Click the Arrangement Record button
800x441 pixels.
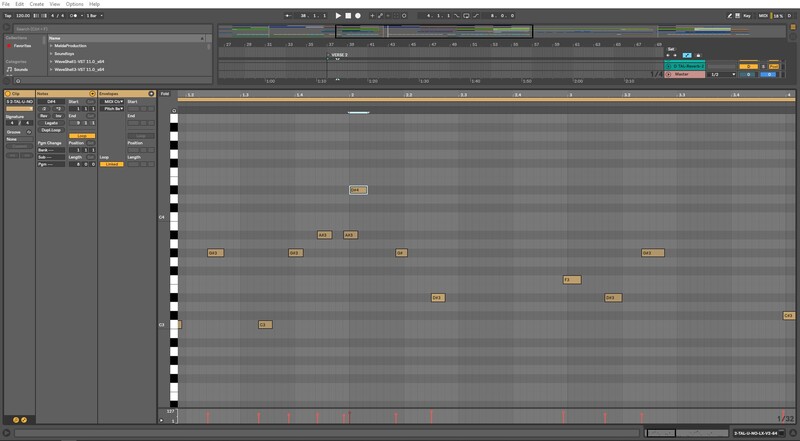point(358,16)
